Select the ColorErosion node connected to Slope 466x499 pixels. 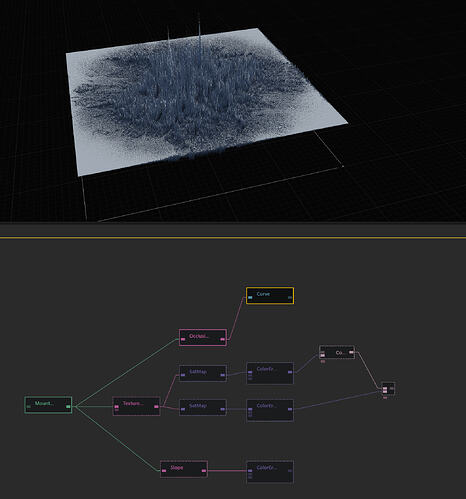click(270, 472)
